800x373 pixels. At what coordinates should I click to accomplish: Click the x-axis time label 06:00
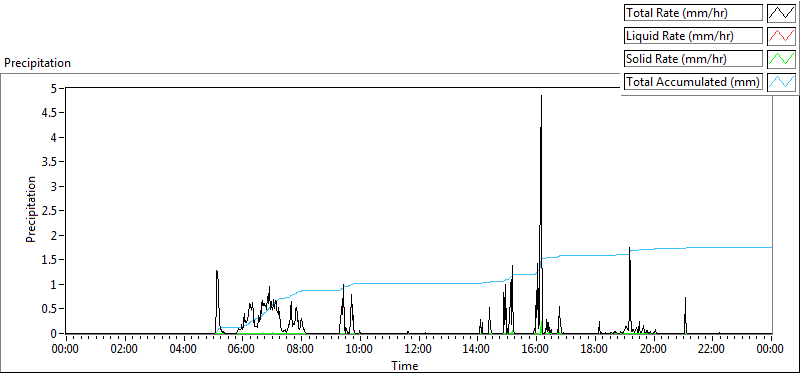point(242,350)
